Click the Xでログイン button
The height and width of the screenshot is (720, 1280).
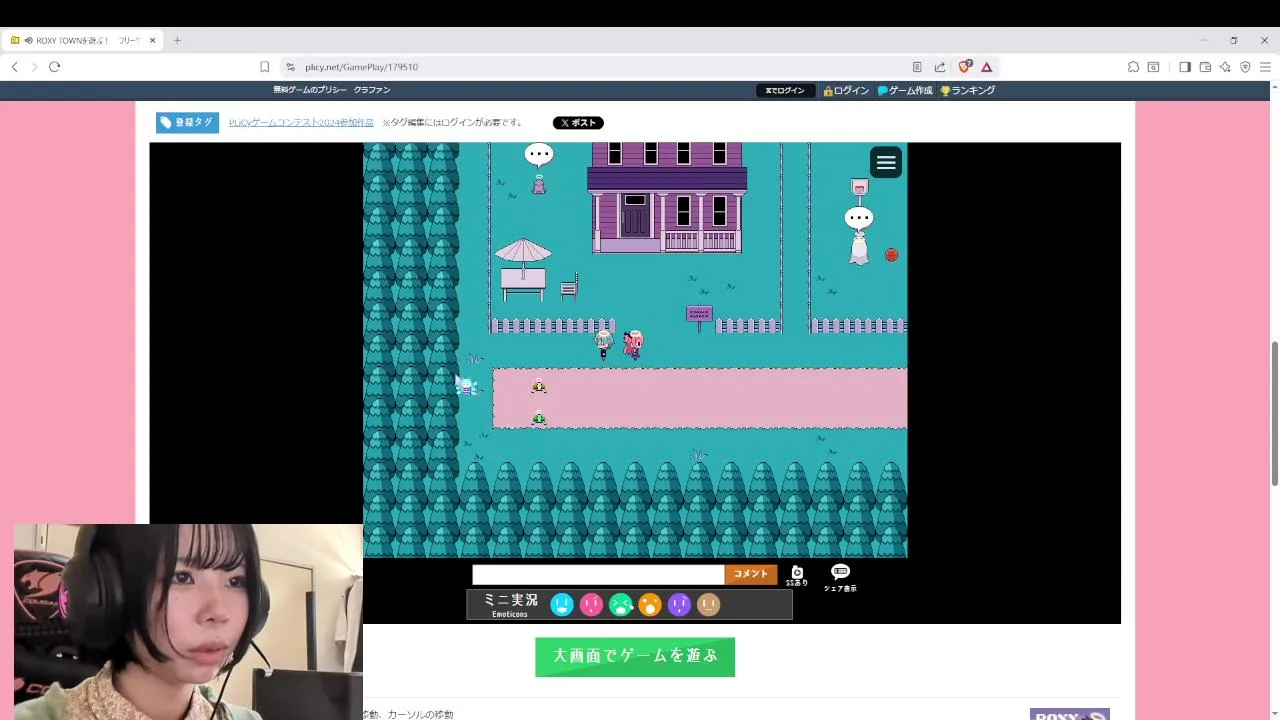click(785, 90)
